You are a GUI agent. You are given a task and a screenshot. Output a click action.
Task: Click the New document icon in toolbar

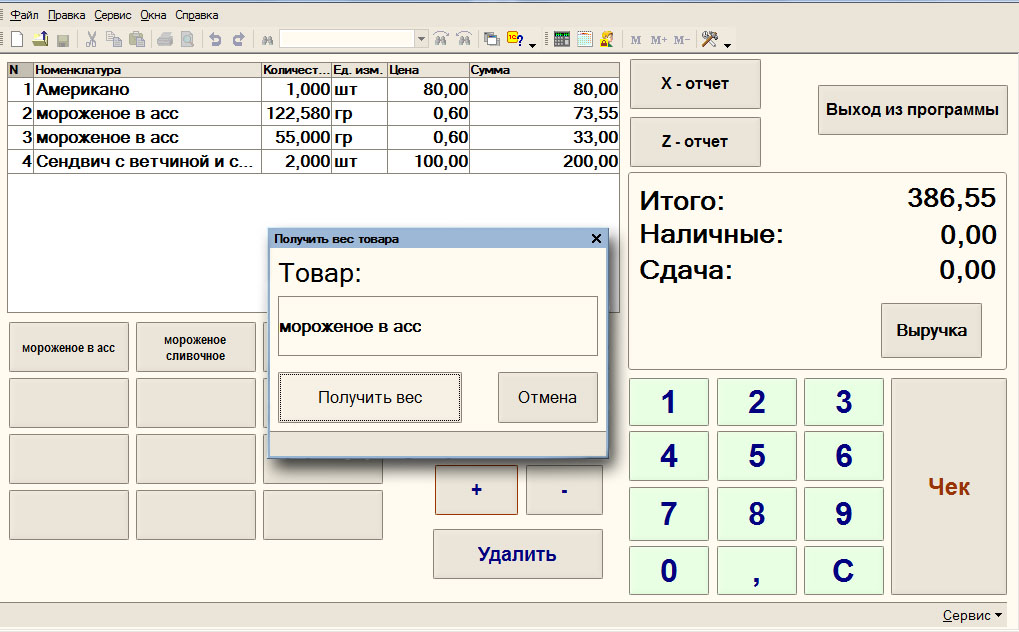[x=17, y=39]
